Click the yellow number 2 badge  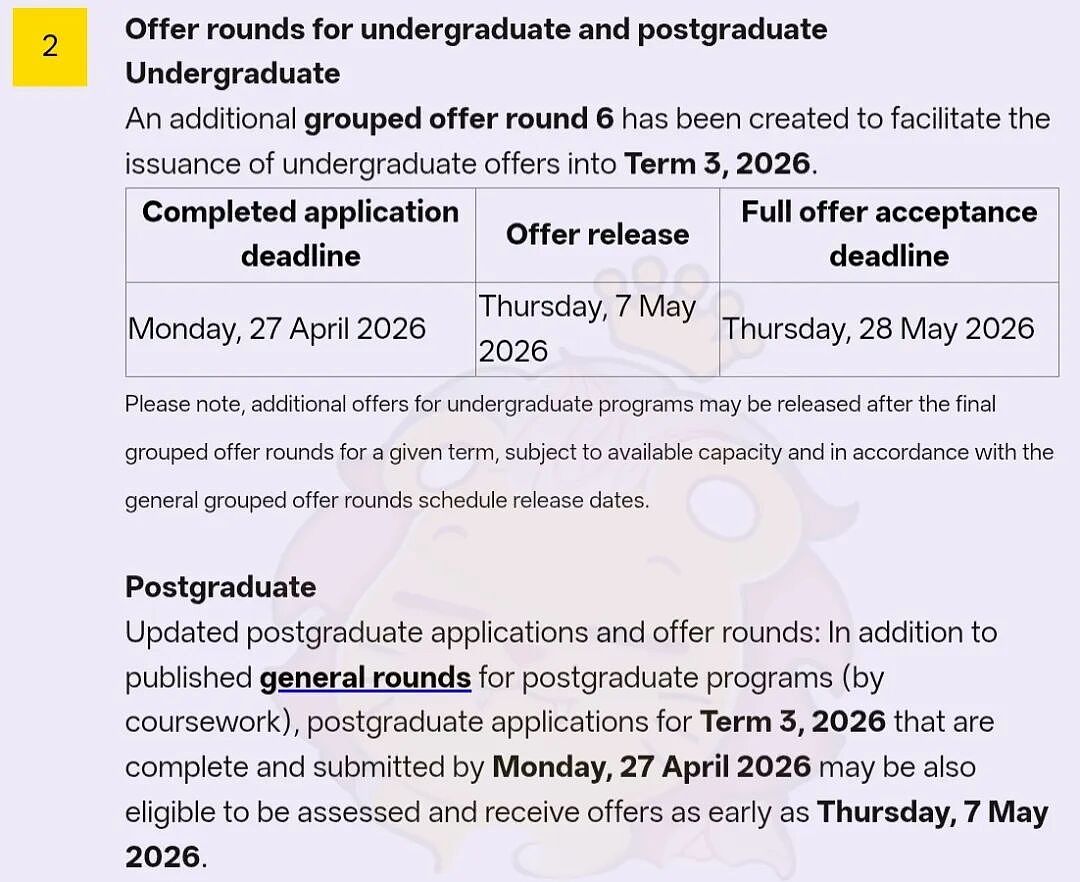coord(50,47)
